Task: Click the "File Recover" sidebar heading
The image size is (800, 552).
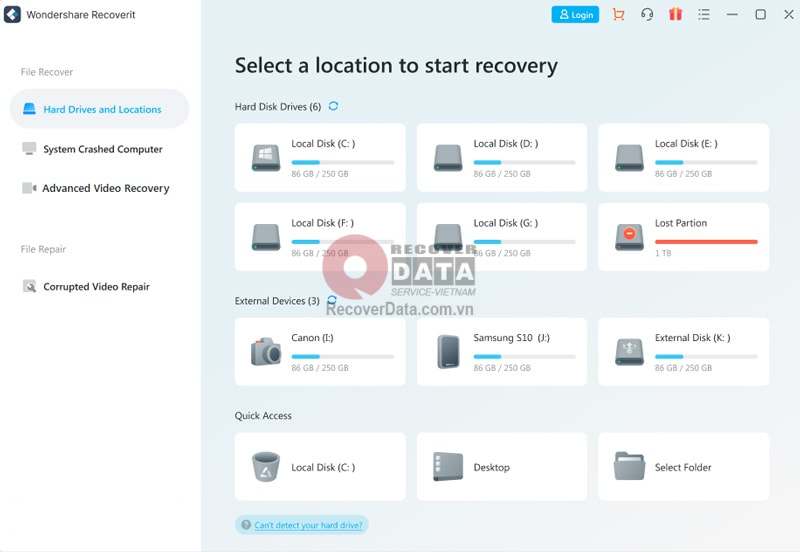Action: (x=47, y=72)
